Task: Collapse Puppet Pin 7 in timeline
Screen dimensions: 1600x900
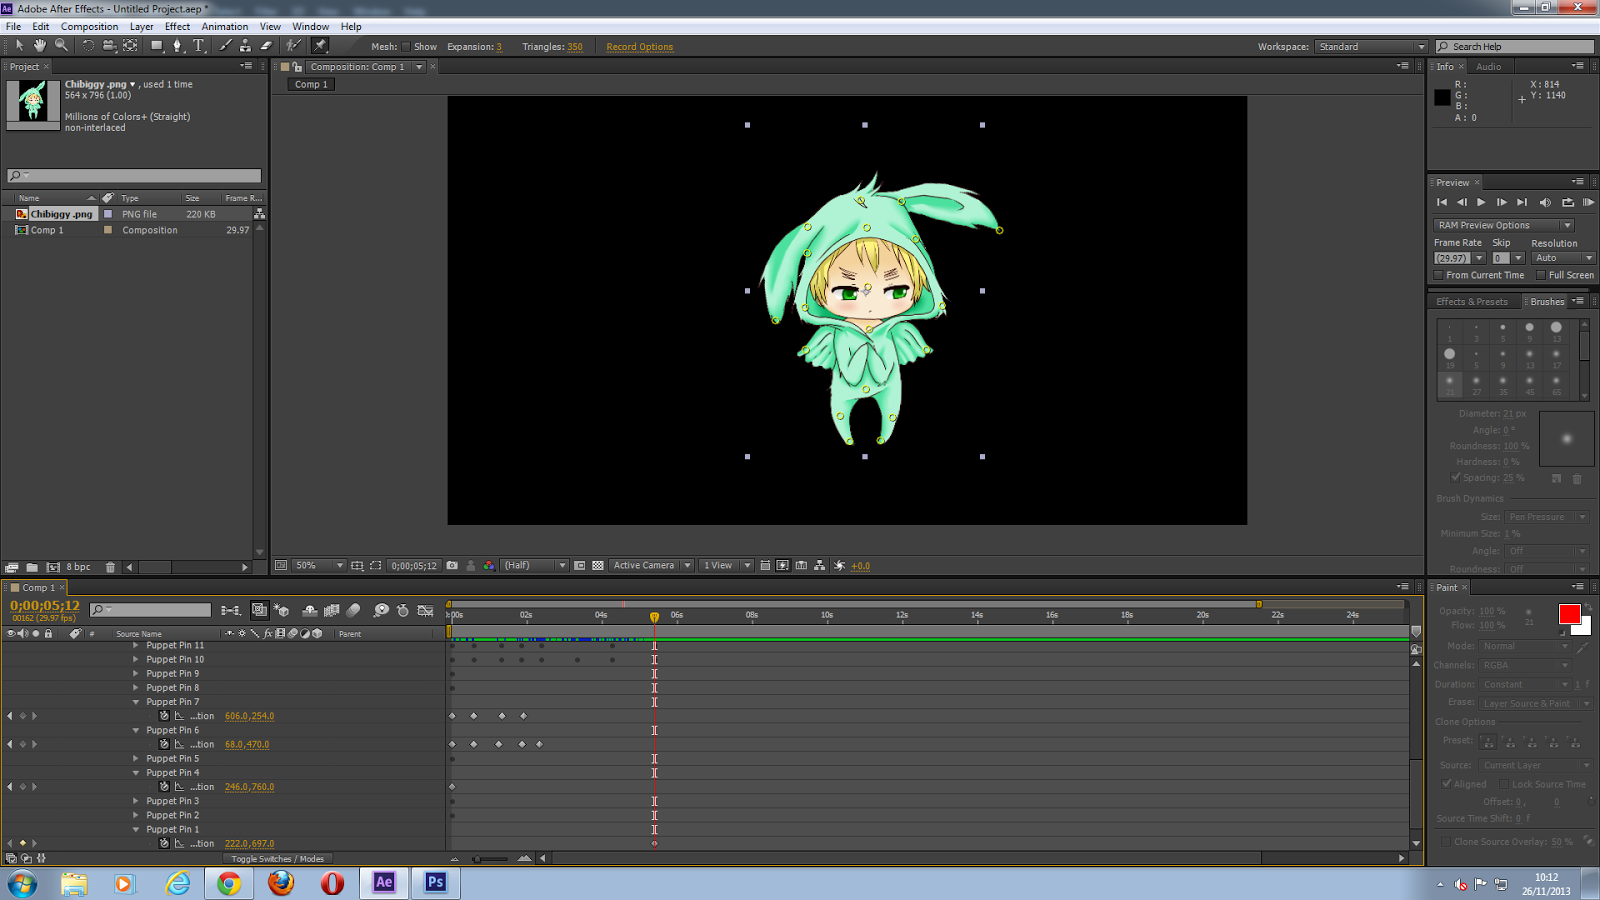Action: [136, 701]
